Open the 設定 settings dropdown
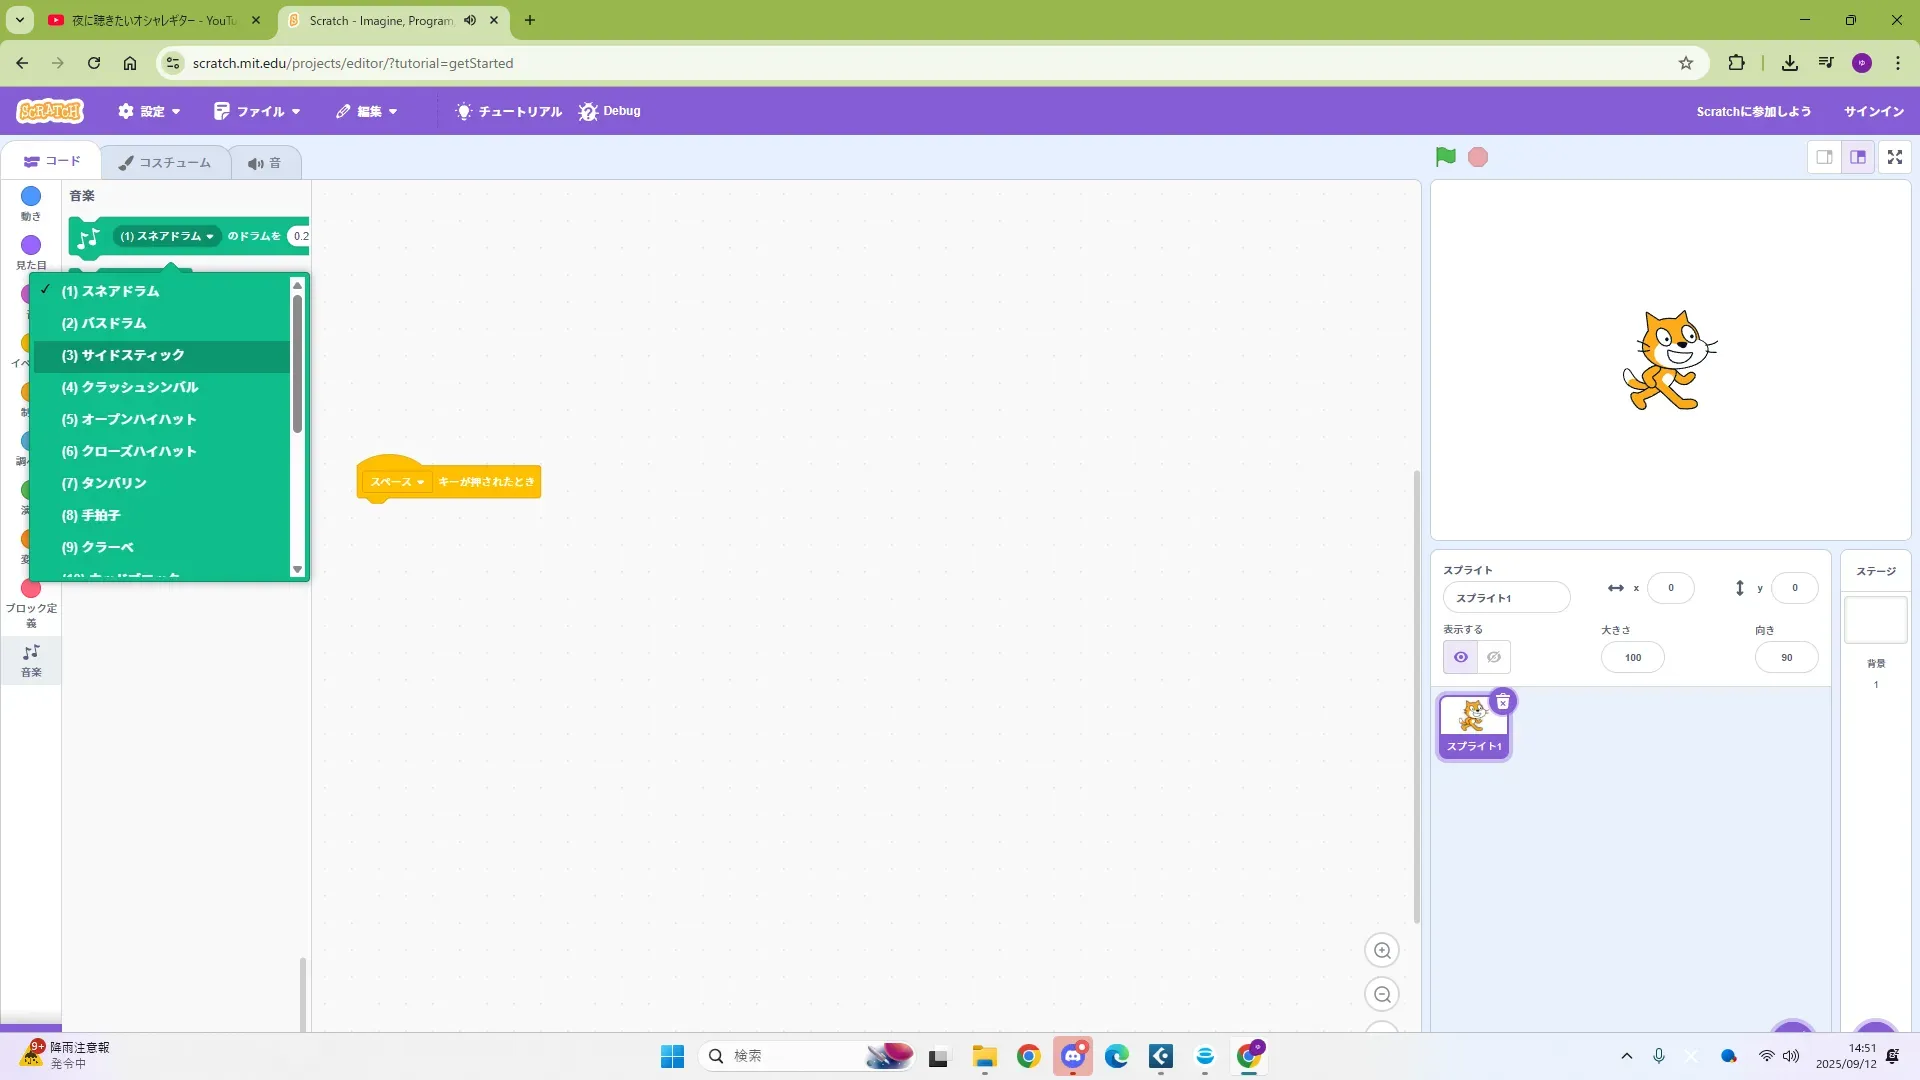 149,111
